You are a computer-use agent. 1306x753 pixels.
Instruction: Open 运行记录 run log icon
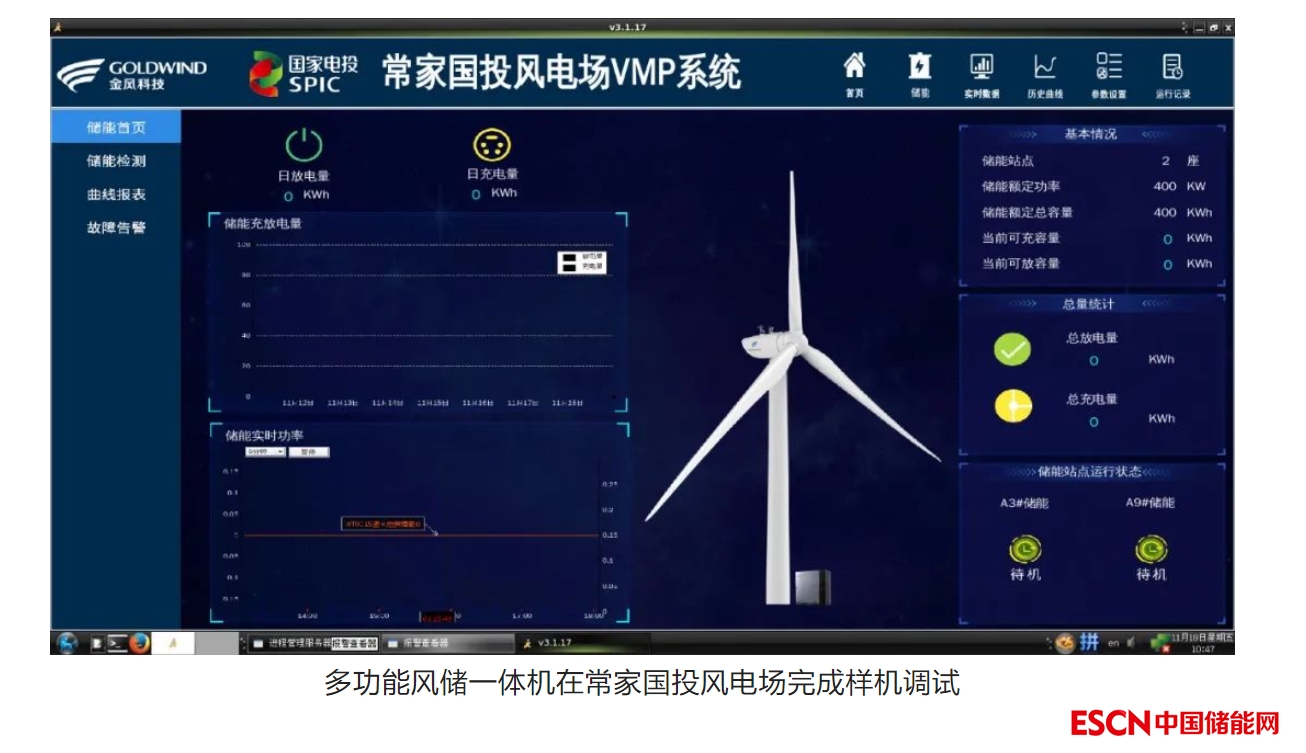[x=1172, y=71]
